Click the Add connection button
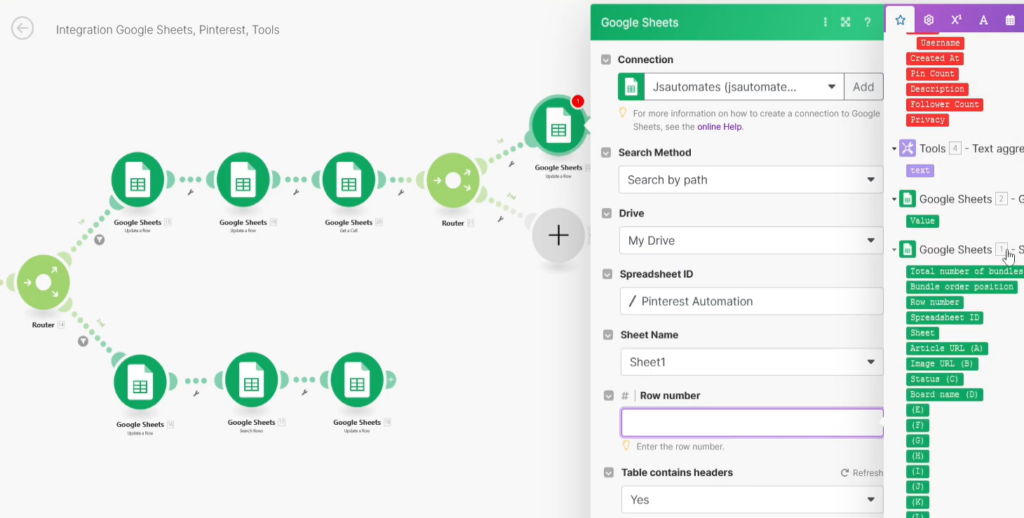Viewport: 1024px width, 518px height. (863, 86)
